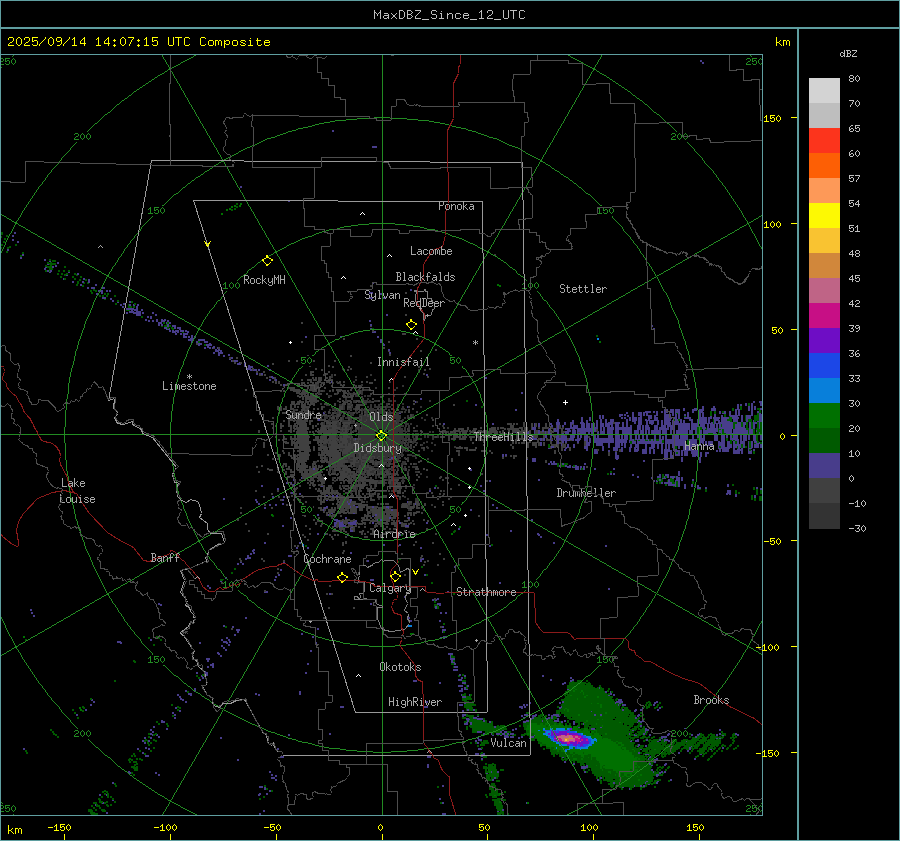Click the Blackfalds city label
Image resolution: width=900 pixels, height=841 pixels.
coord(425,277)
